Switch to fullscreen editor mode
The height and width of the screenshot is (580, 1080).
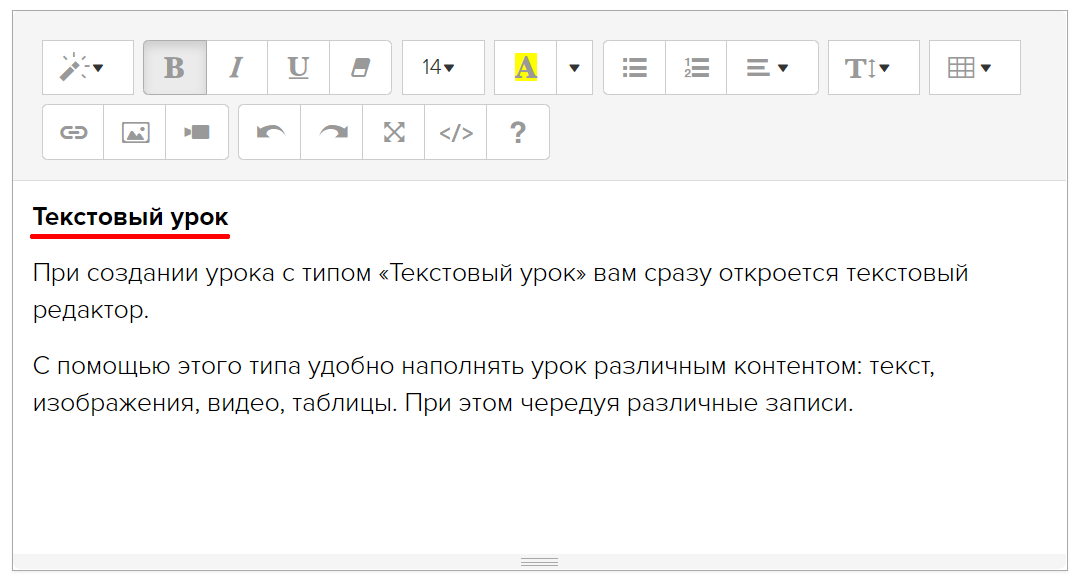[x=394, y=132]
